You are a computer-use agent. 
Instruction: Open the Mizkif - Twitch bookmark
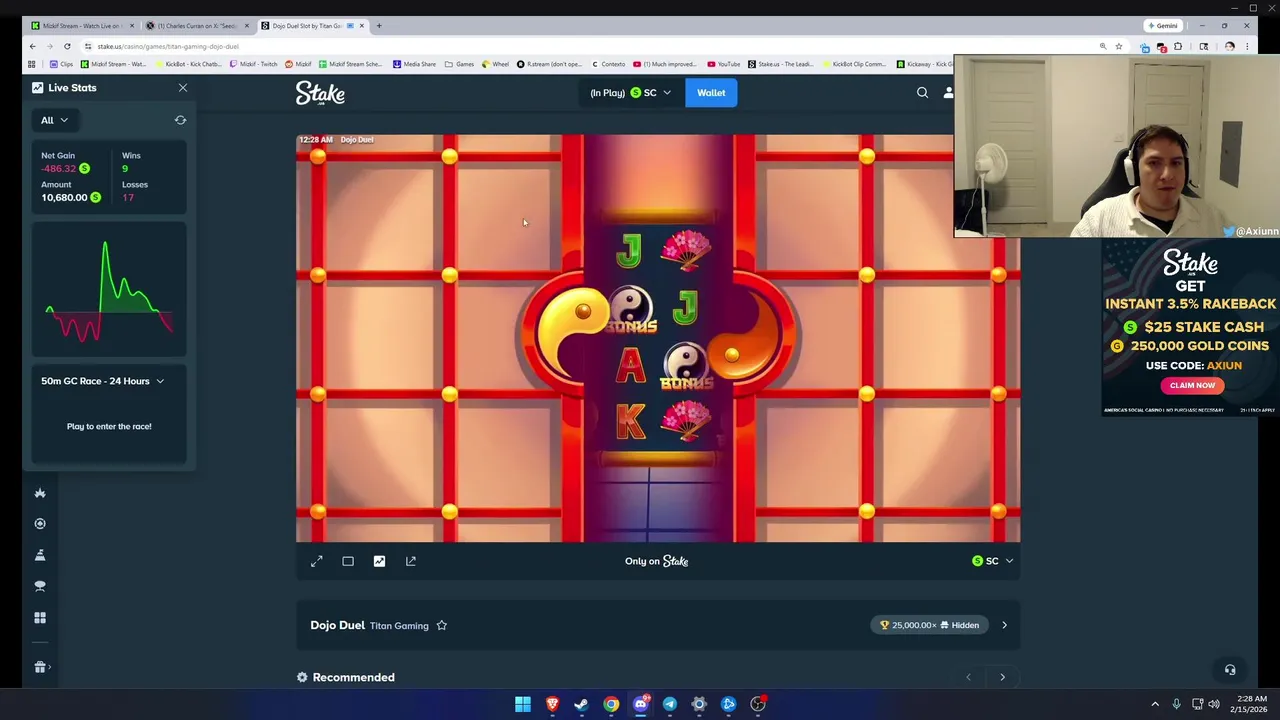click(x=253, y=64)
